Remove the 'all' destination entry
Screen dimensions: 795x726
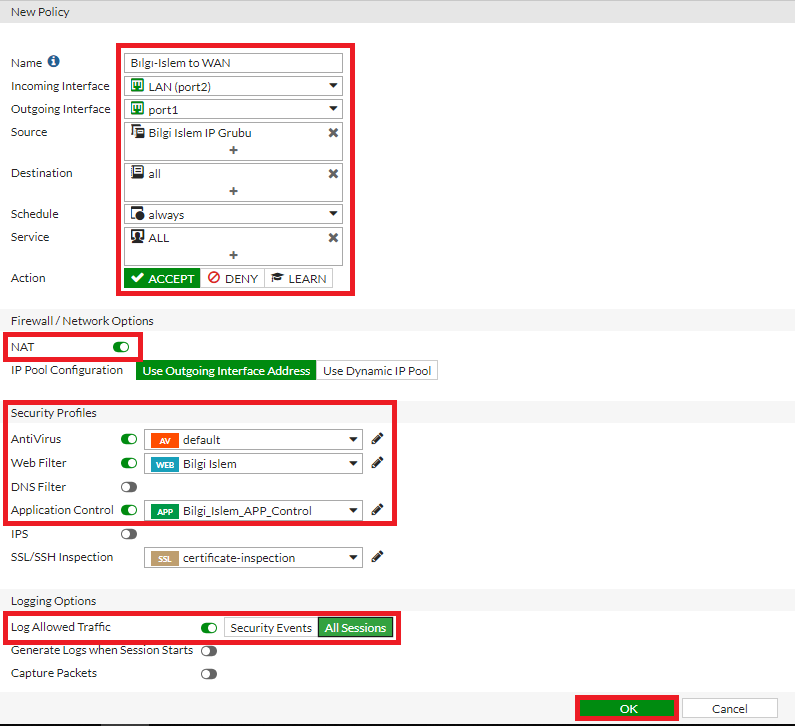click(x=333, y=174)
